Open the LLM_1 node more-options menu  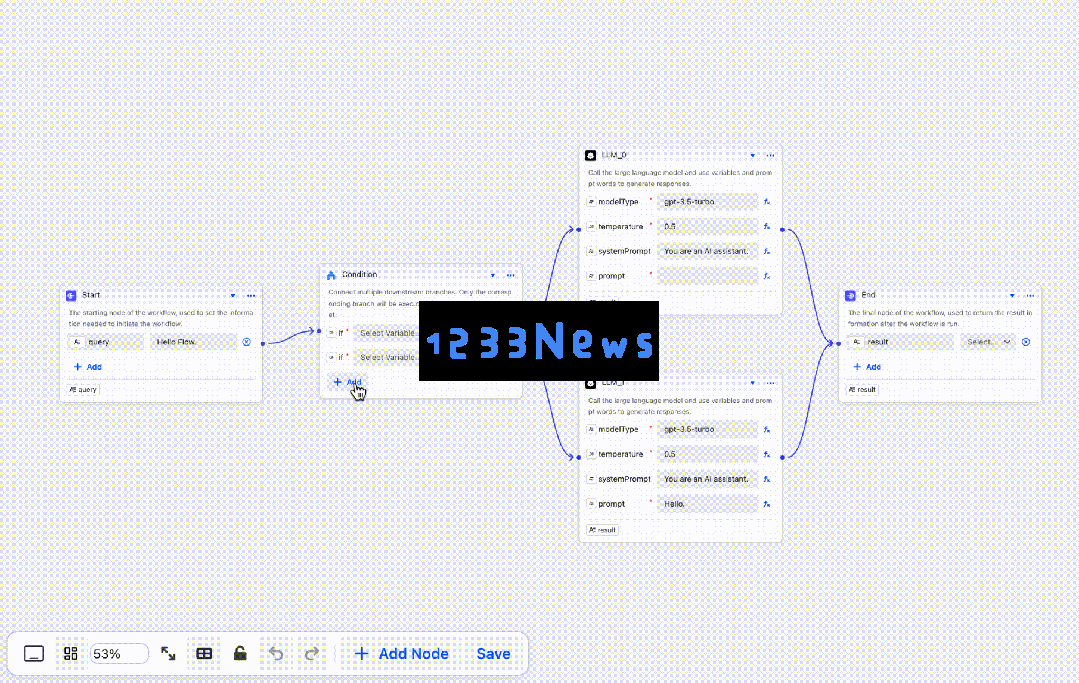770,383
